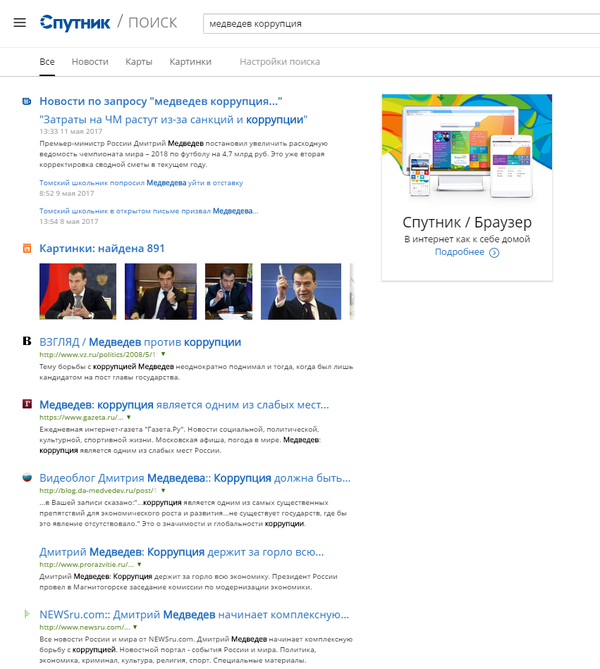Switch to the Новости tab
Screen dimensions: 600x669
pos(90,62)
